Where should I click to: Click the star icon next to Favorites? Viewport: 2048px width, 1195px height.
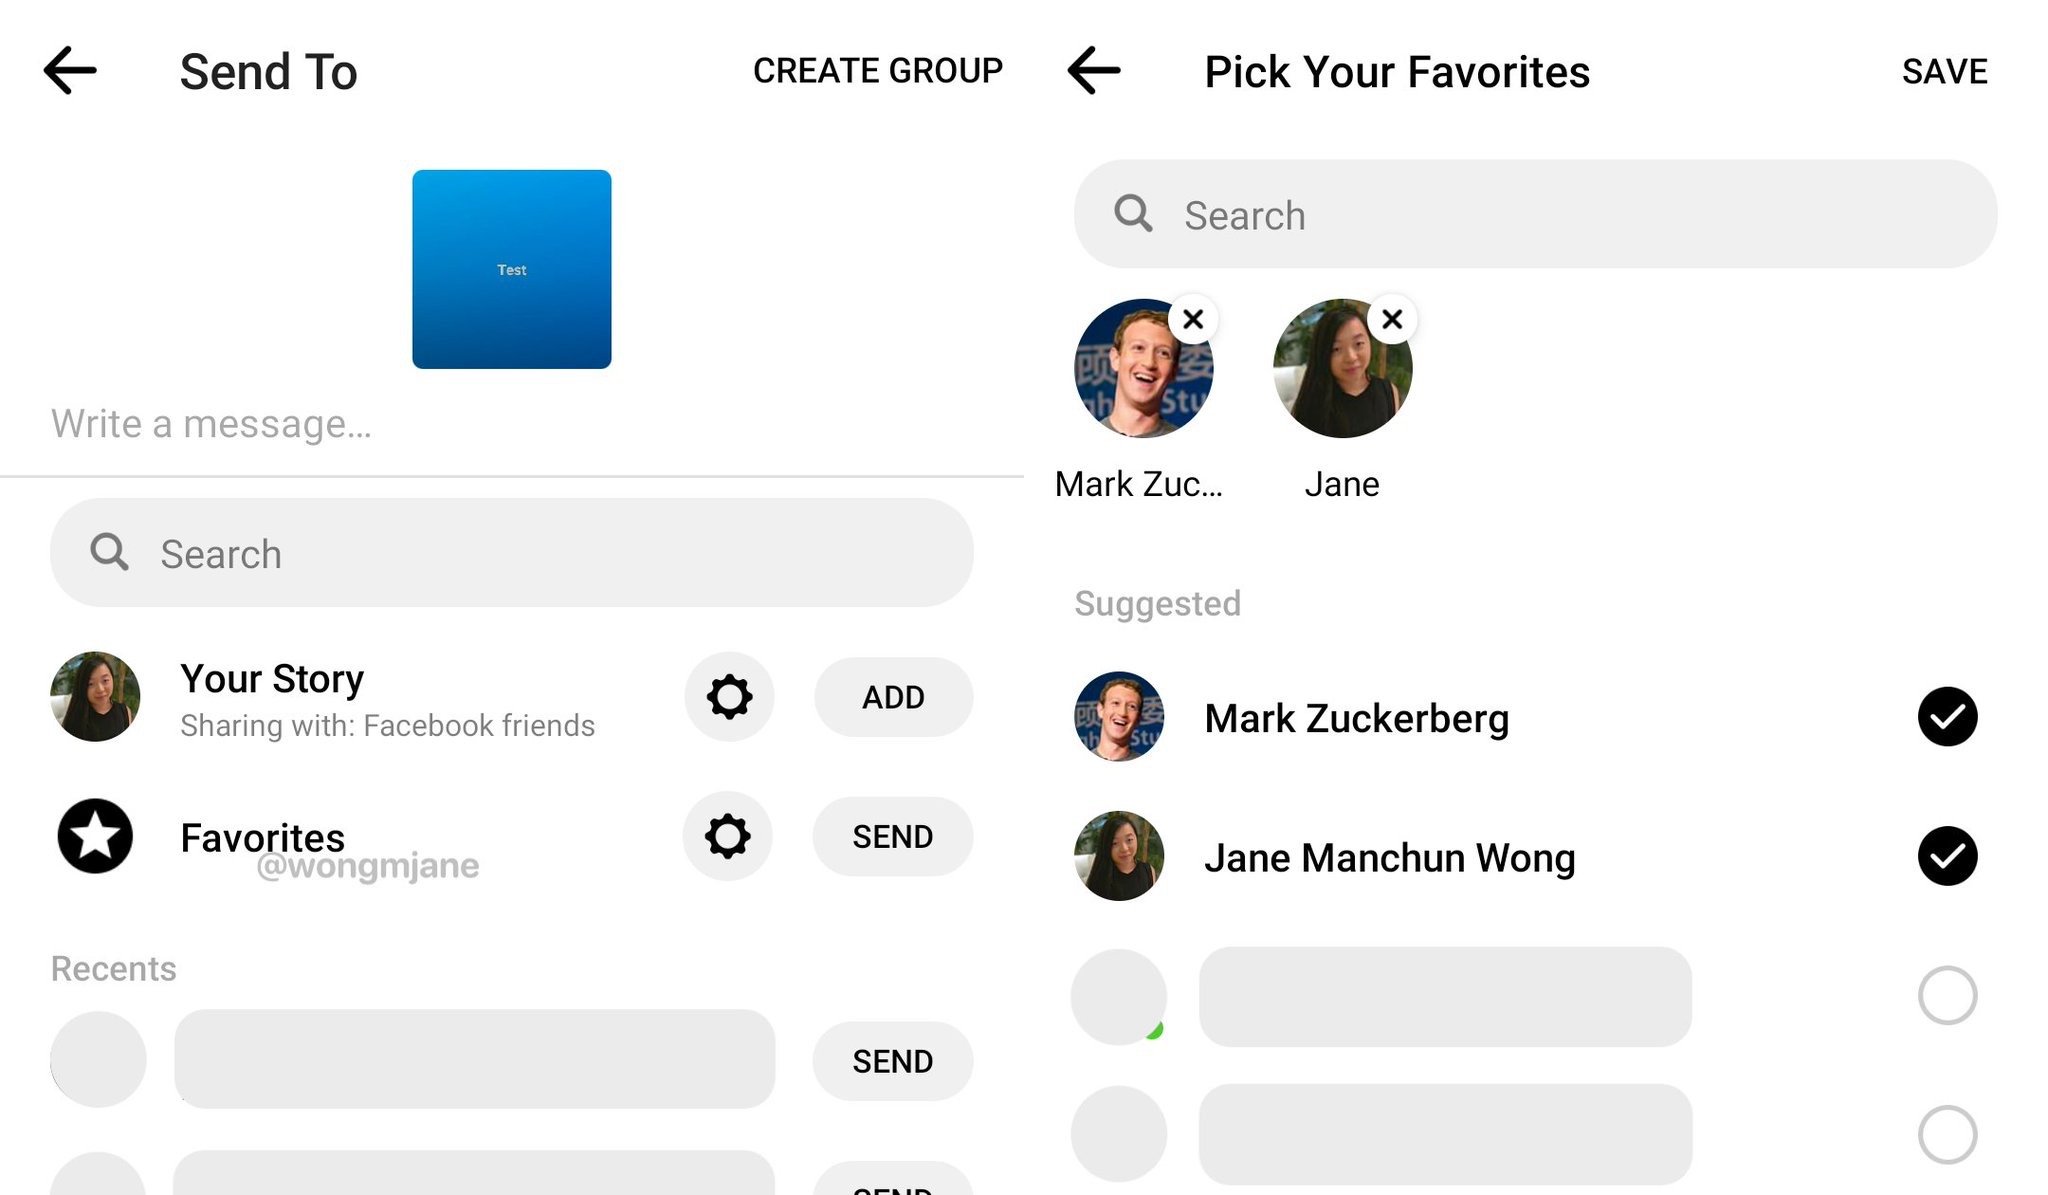pos(92,836)
